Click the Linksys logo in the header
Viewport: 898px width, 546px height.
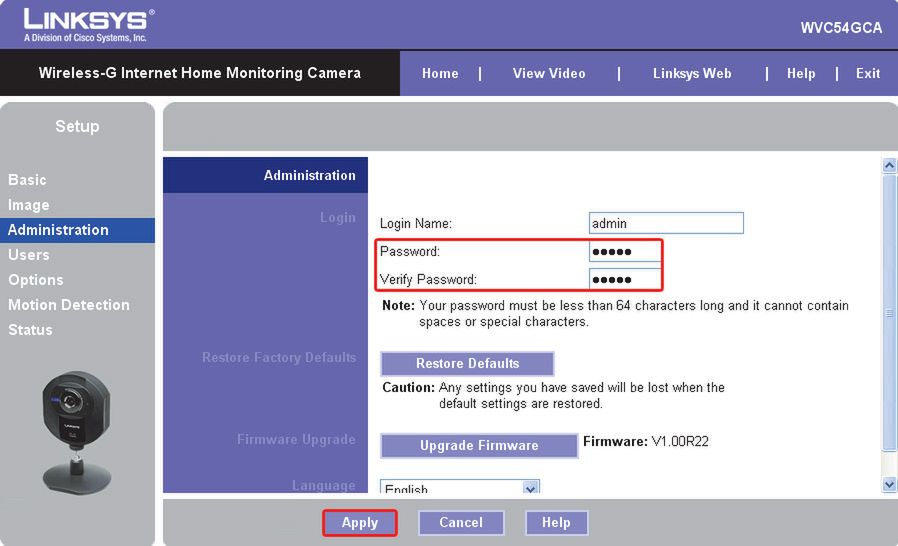(x=89, y=25)
